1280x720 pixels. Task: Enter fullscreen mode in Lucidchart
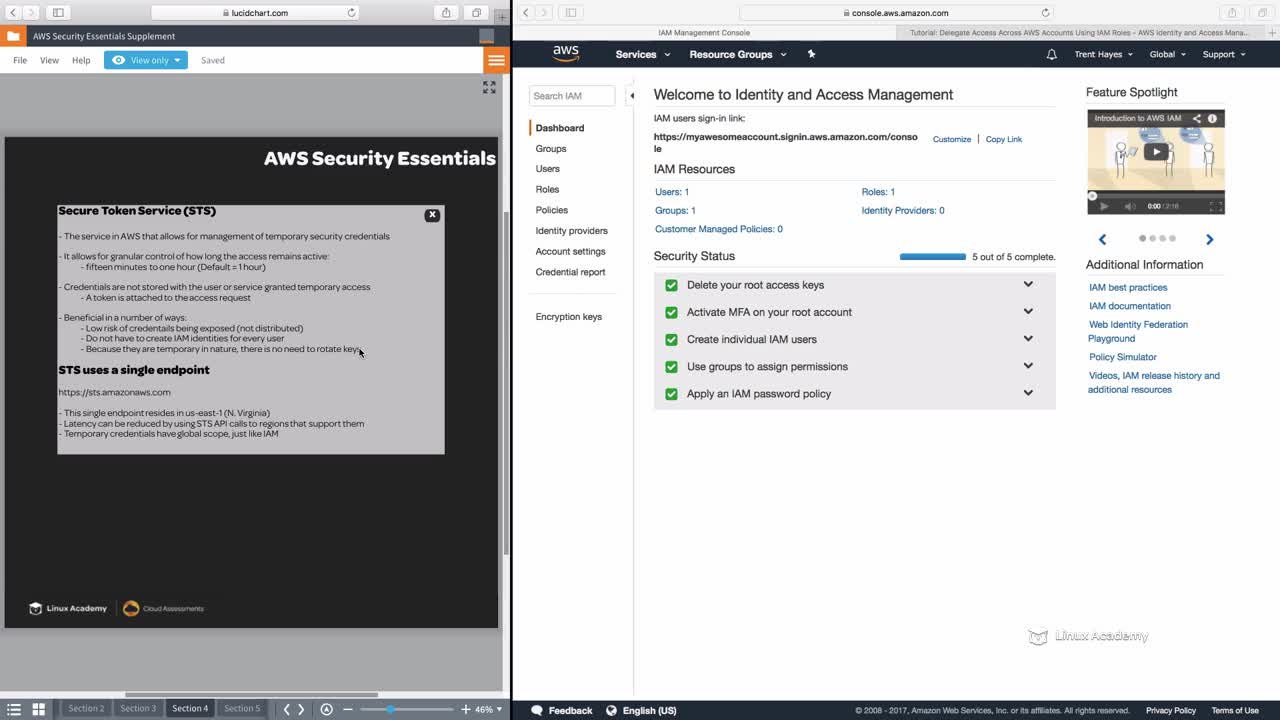pyautogui.click(x=489, y=88)
